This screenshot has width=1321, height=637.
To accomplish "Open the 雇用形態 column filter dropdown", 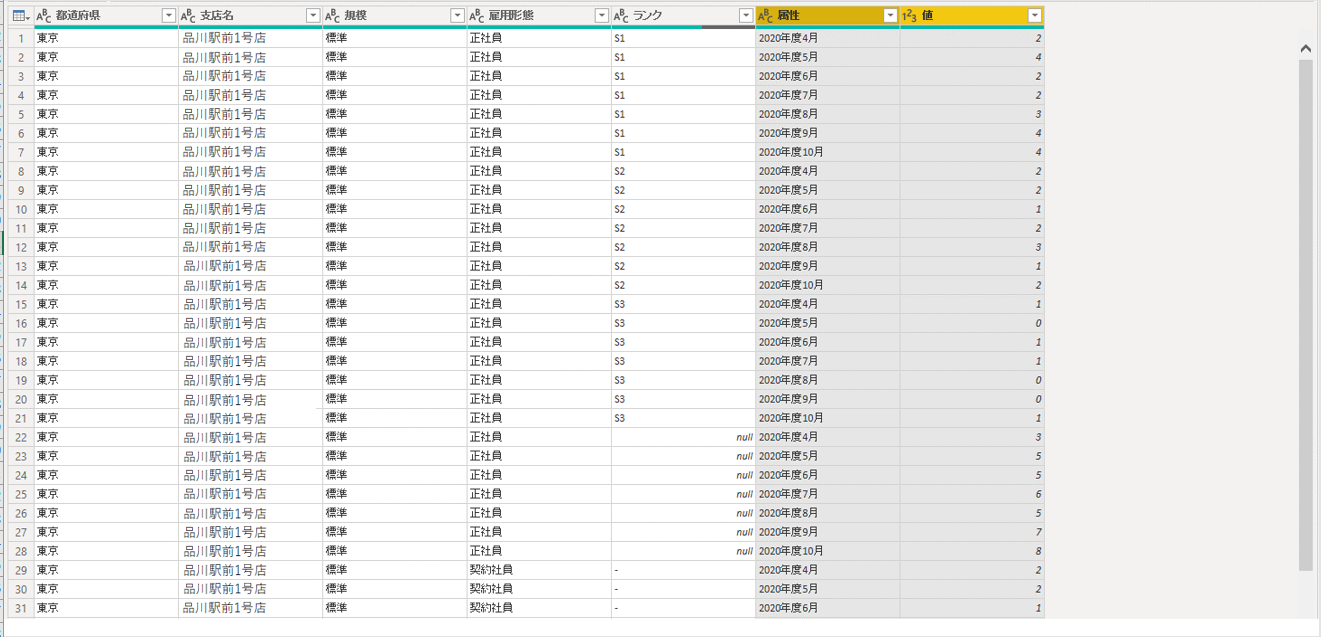I will 601,16.
